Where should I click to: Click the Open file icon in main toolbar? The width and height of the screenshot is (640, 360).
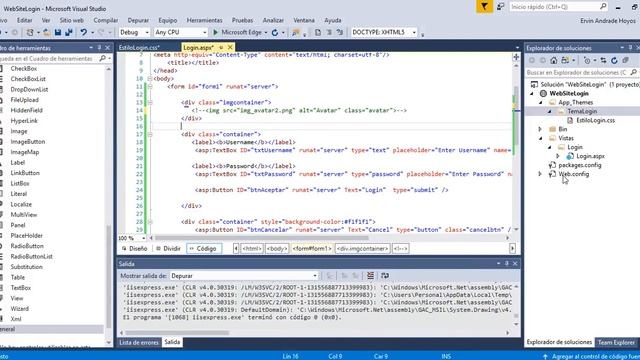[47, 32]
